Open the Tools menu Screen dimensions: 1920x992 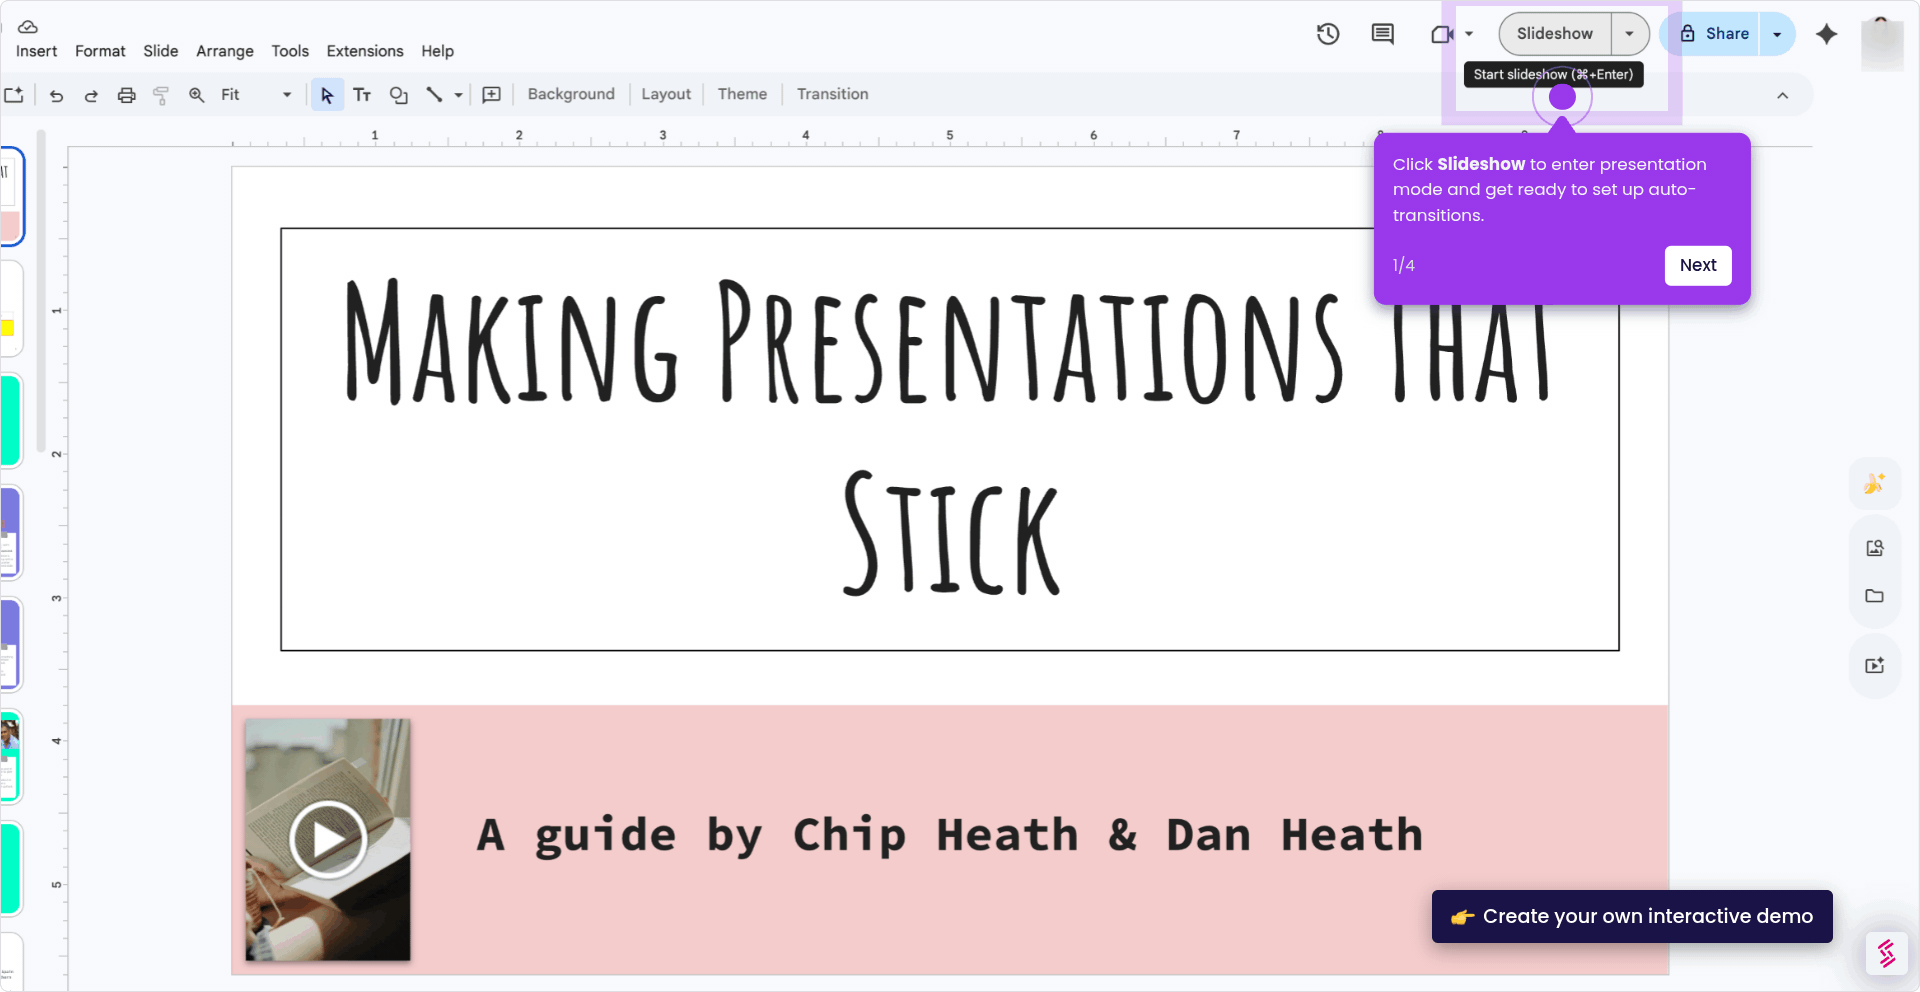pos(290,51)
